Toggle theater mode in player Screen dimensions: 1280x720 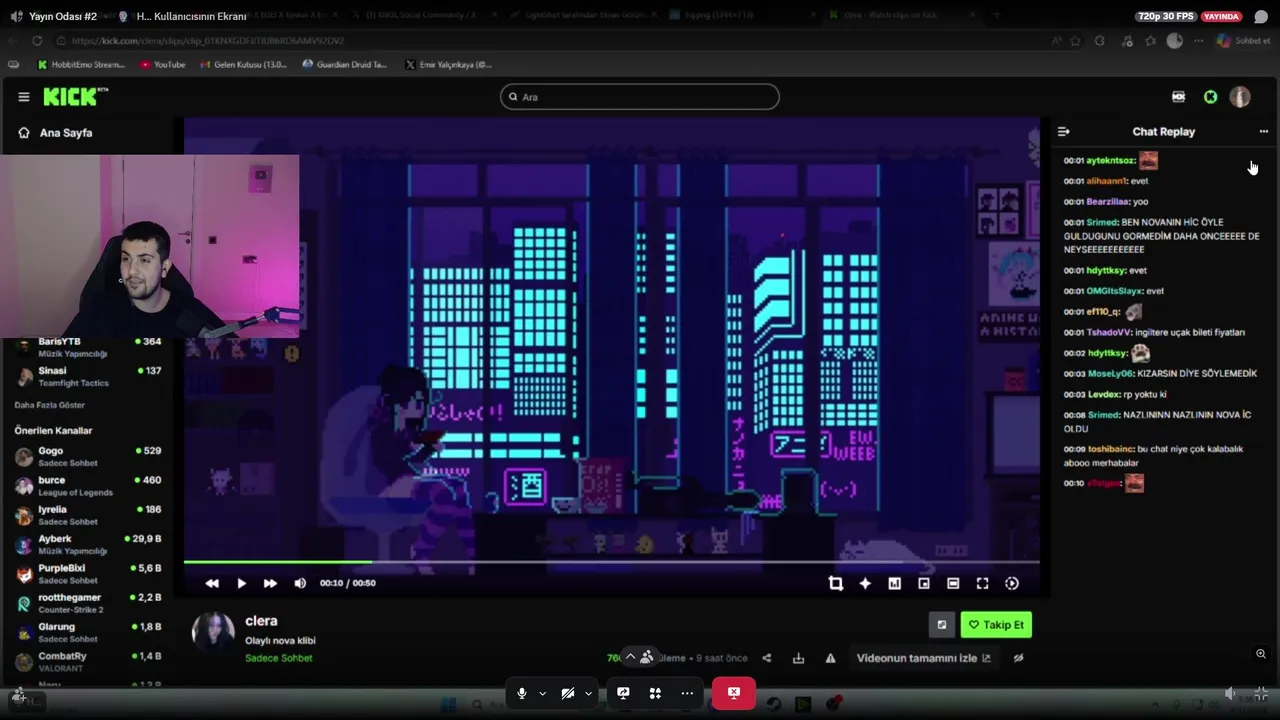[x=953, y=584]
